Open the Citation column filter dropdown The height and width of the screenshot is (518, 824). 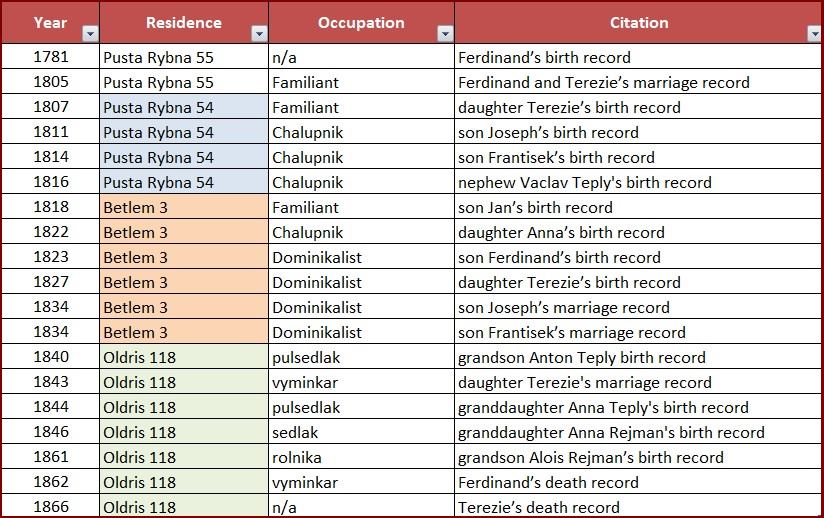tap(813, 34)
